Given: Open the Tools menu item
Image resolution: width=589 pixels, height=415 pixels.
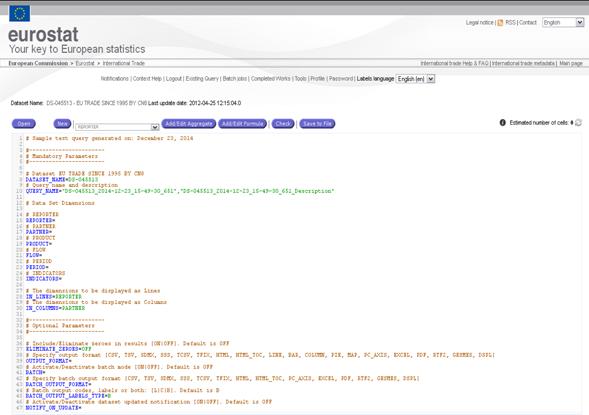Looking at the screenshot, I should click(301, 78).
